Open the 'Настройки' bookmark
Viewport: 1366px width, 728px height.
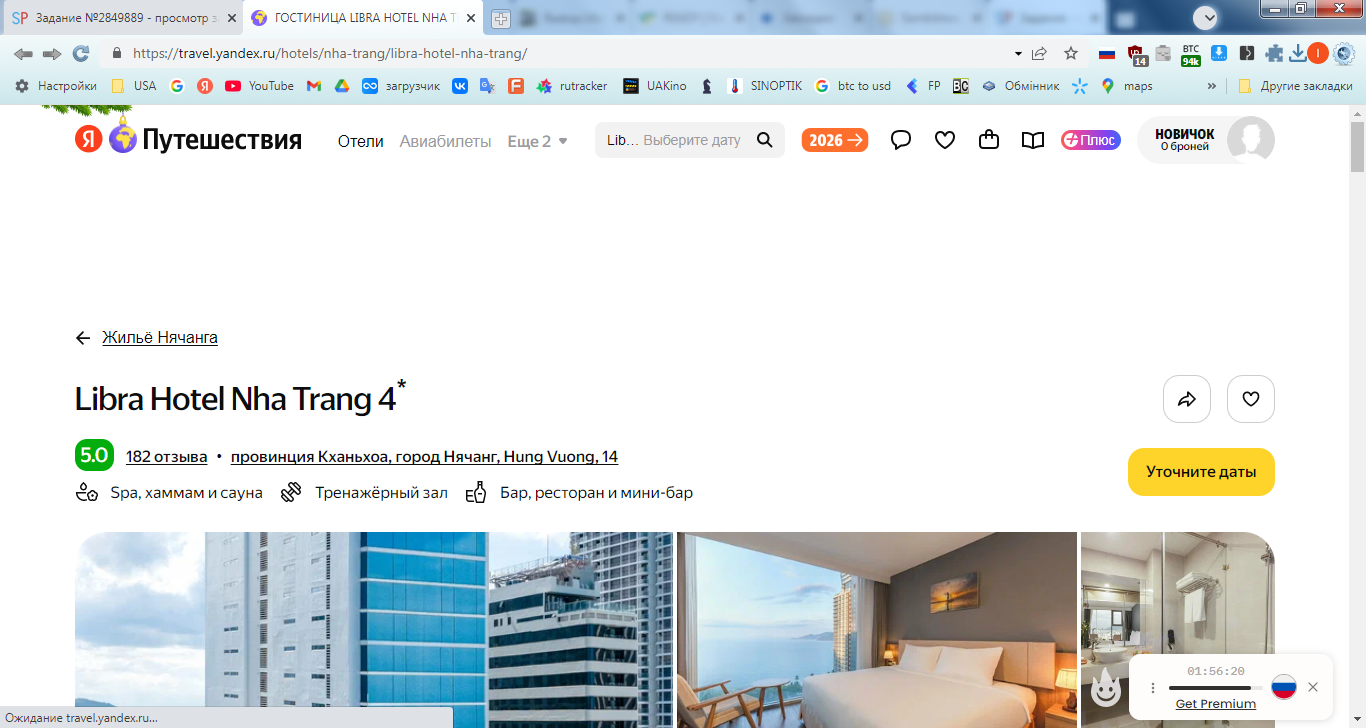click(56, 86)
